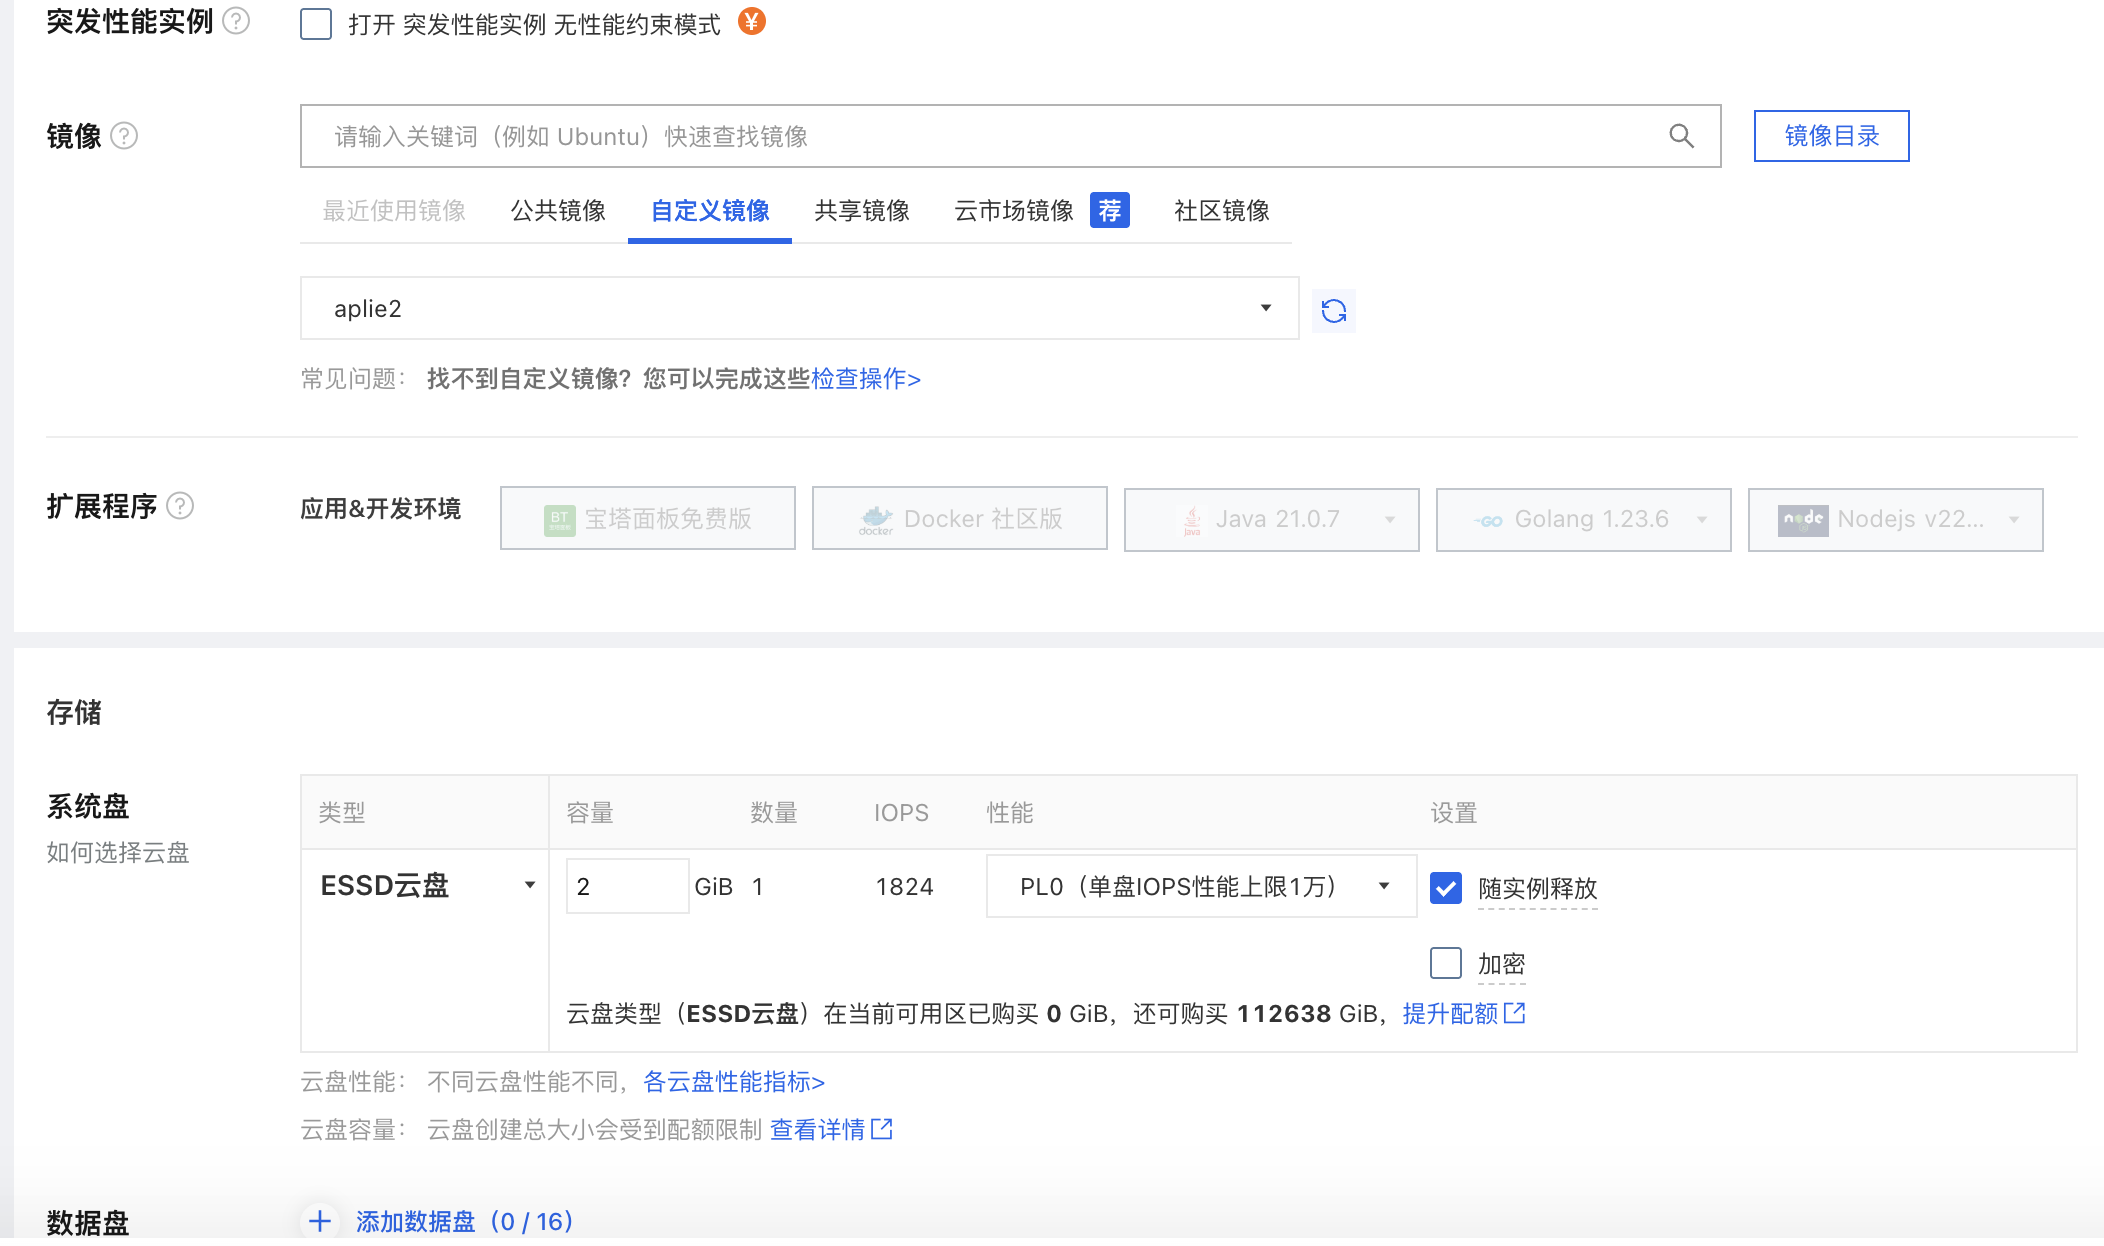This screenshot has height=1246, width=2104.
Task: Click the system disk capacity input field
Action: pos(626,886)
